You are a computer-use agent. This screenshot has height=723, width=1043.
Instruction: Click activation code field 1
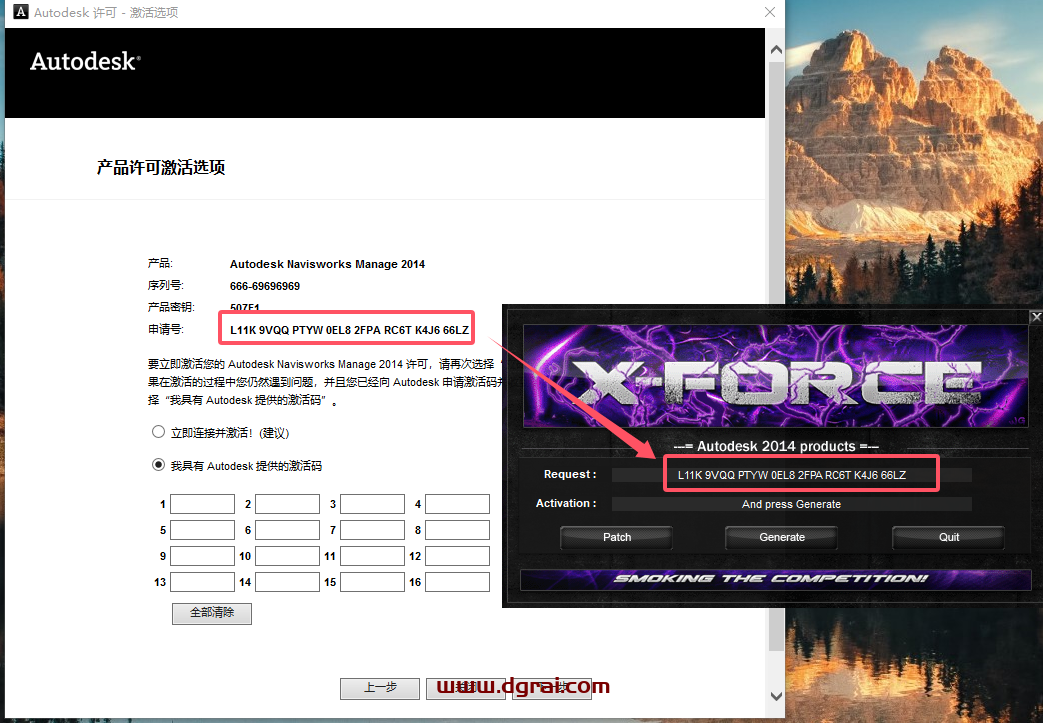point(202,504)
